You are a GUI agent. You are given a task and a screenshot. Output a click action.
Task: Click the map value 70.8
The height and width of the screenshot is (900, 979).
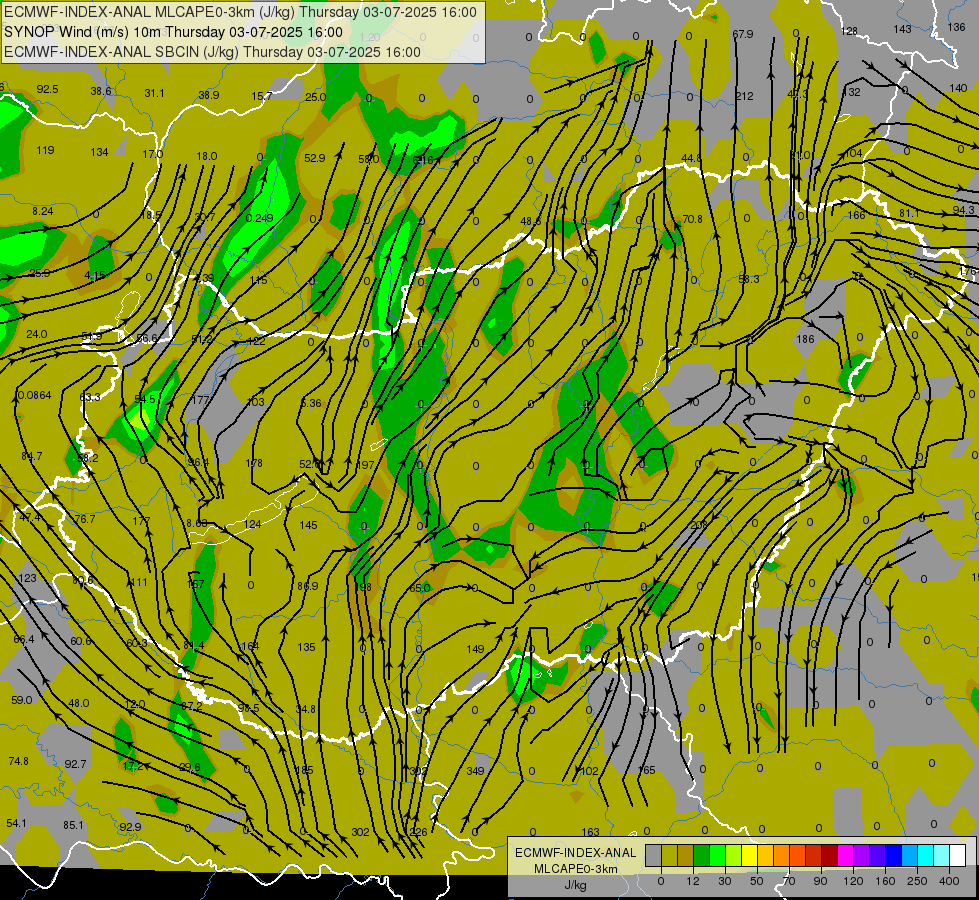(x=692, y=219)
